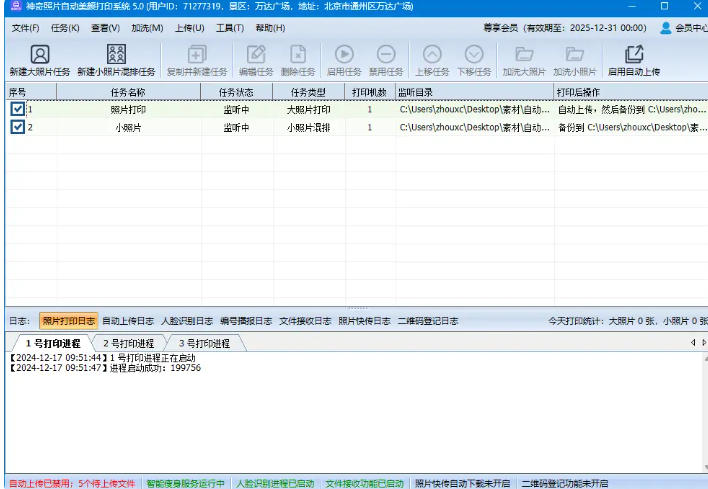Sort by 打印后操作 column header
The image size is (708, 489).
(x=631, y=92)
